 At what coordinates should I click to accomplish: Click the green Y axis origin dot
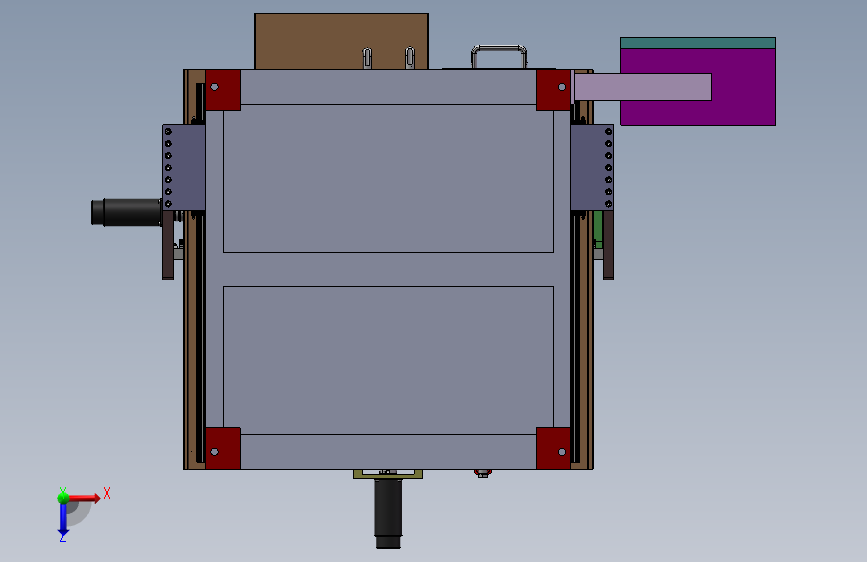click(x=63, y=498)
